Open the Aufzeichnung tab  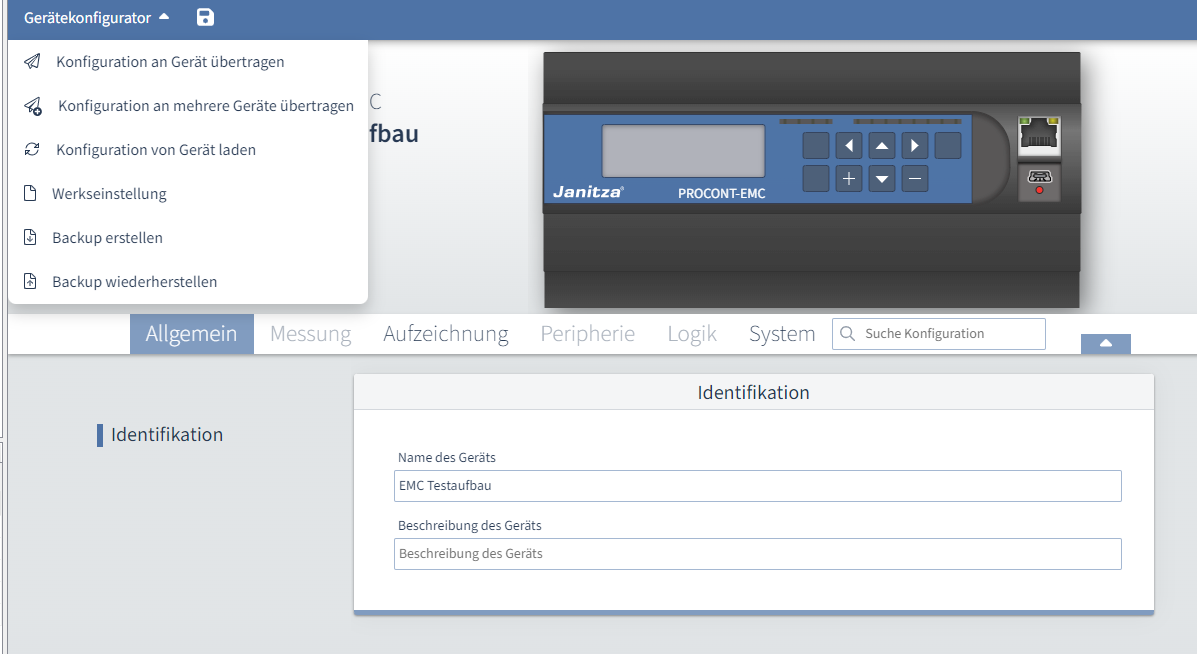pos(445,333)
